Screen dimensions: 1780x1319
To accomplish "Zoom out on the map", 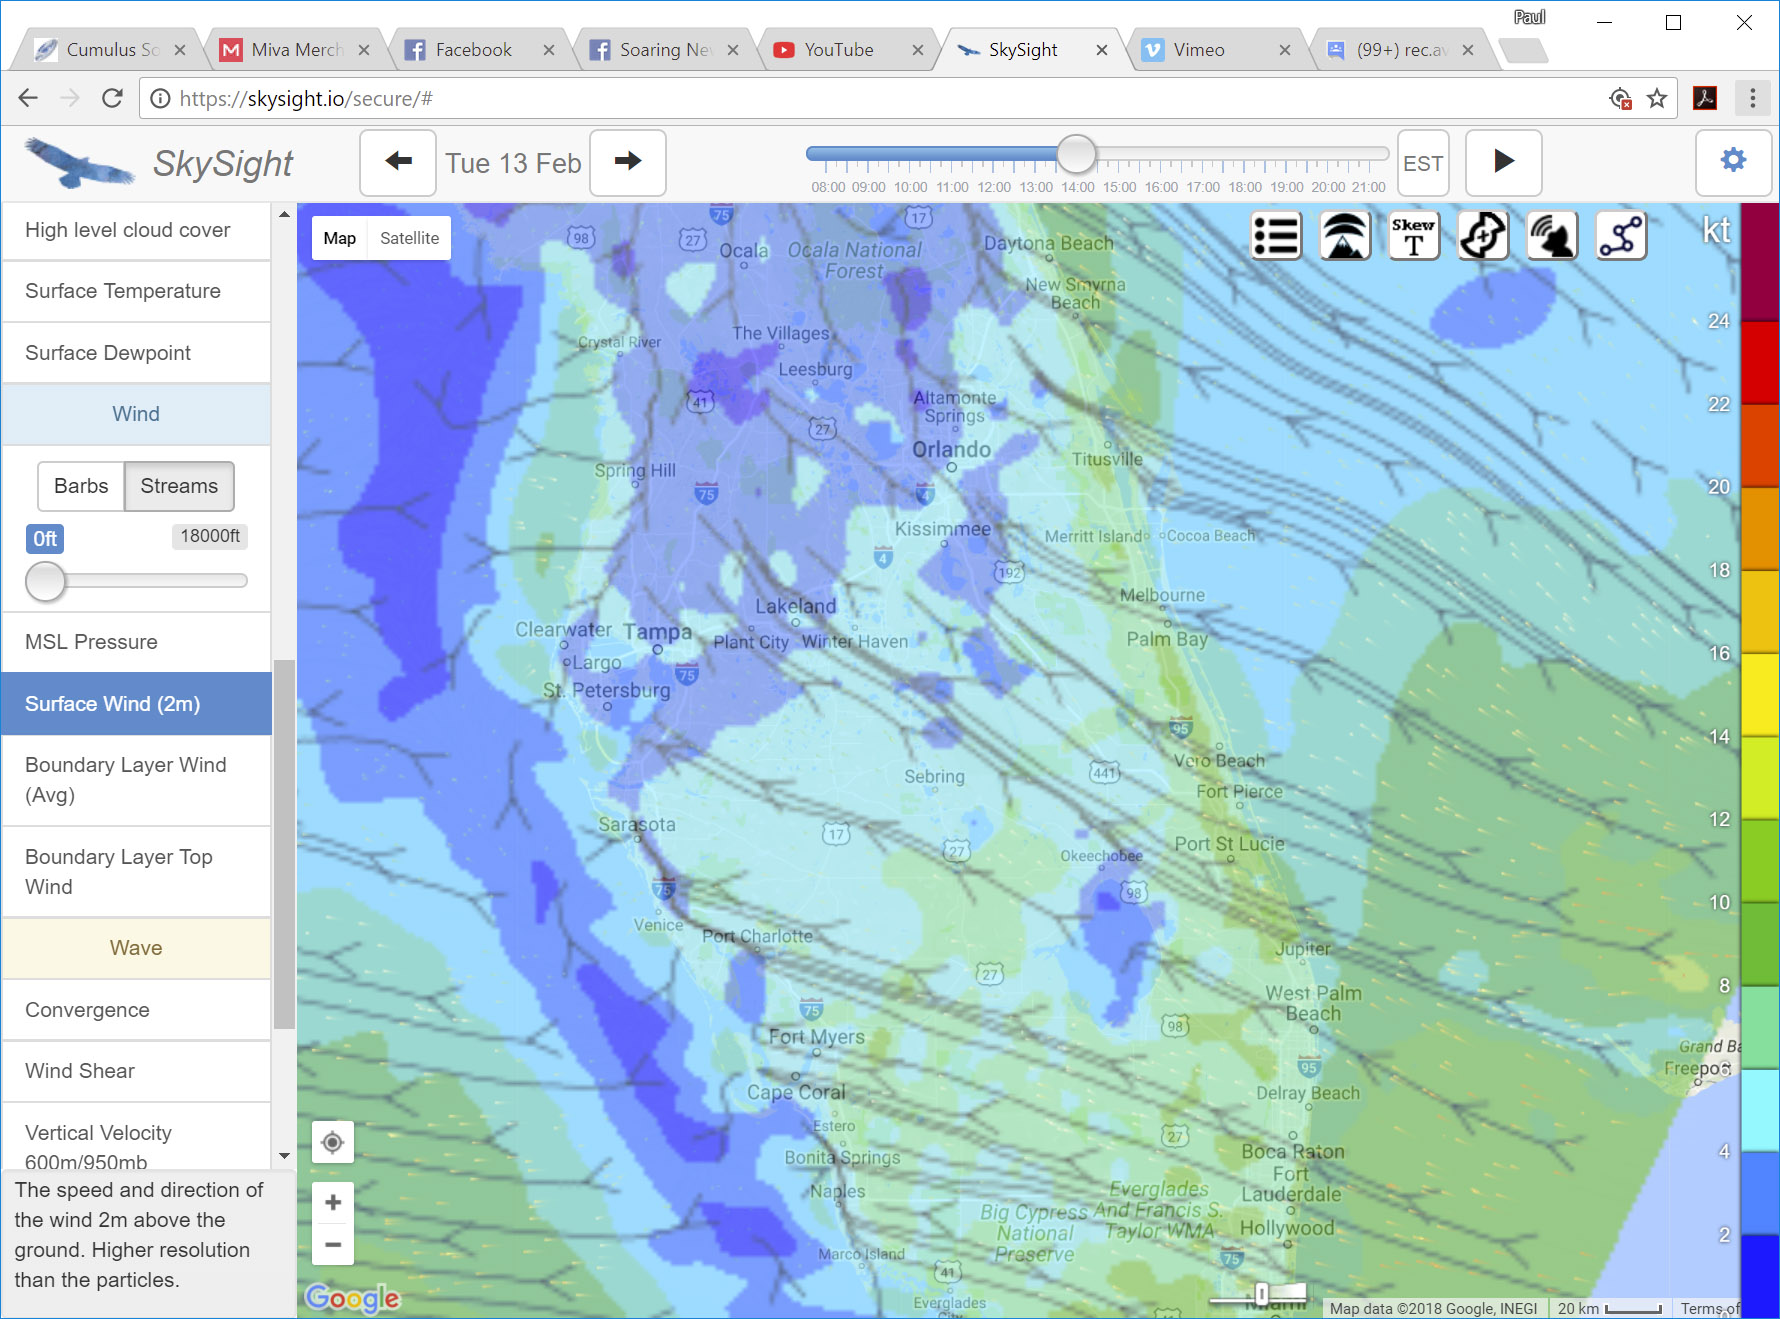I will click(x=333, y=1245).
